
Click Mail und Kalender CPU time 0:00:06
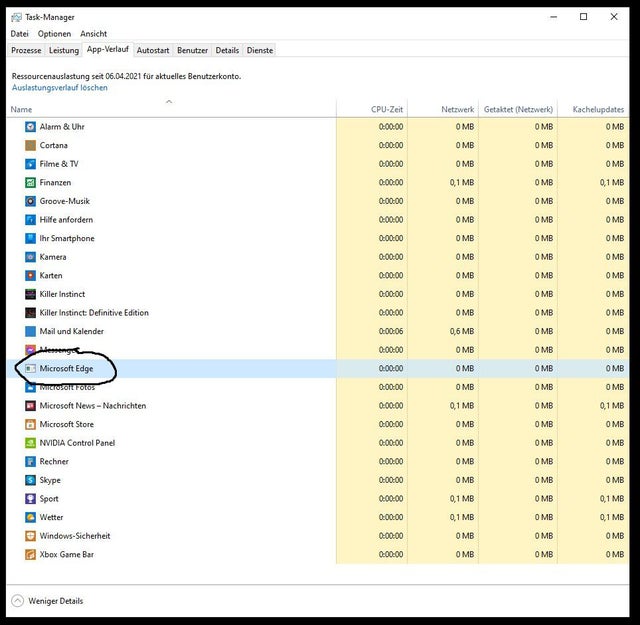(391, 331)
